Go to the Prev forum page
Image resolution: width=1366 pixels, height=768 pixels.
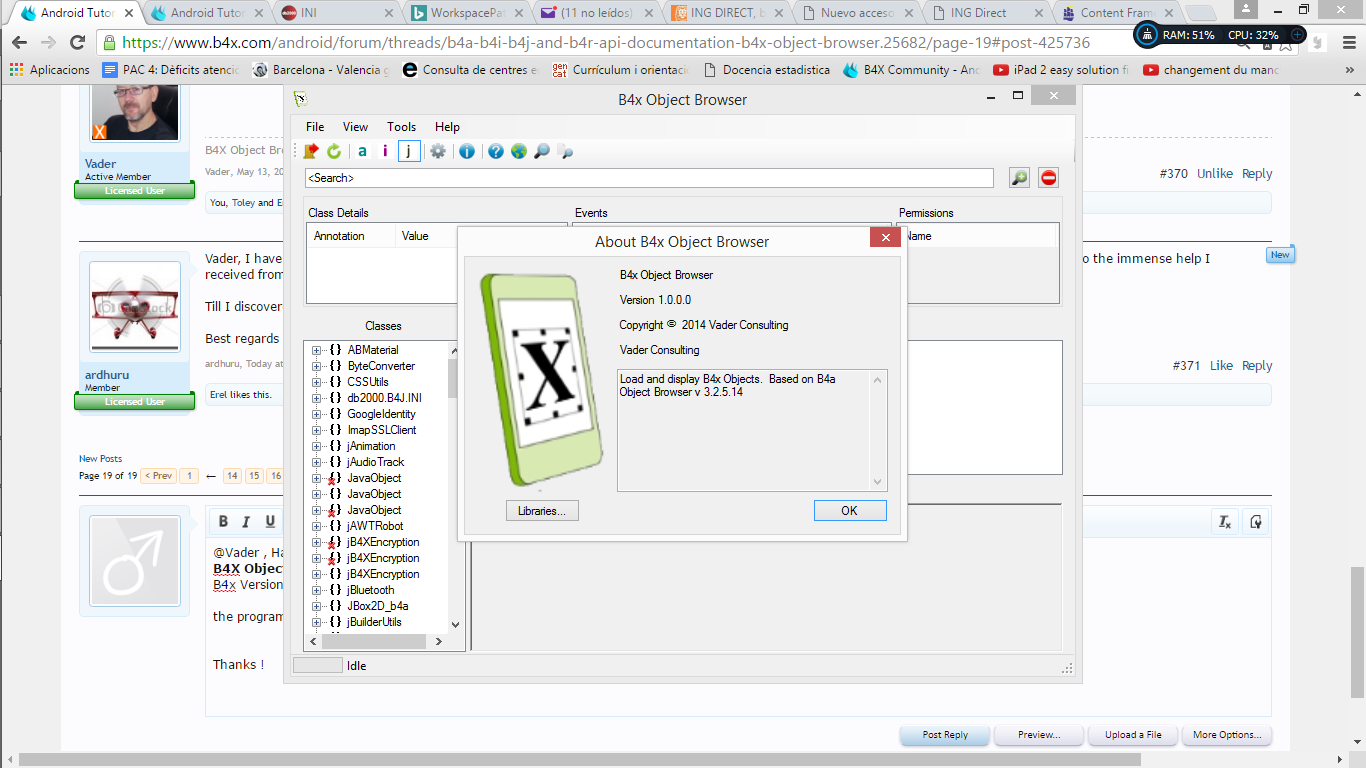click(158, 476)
